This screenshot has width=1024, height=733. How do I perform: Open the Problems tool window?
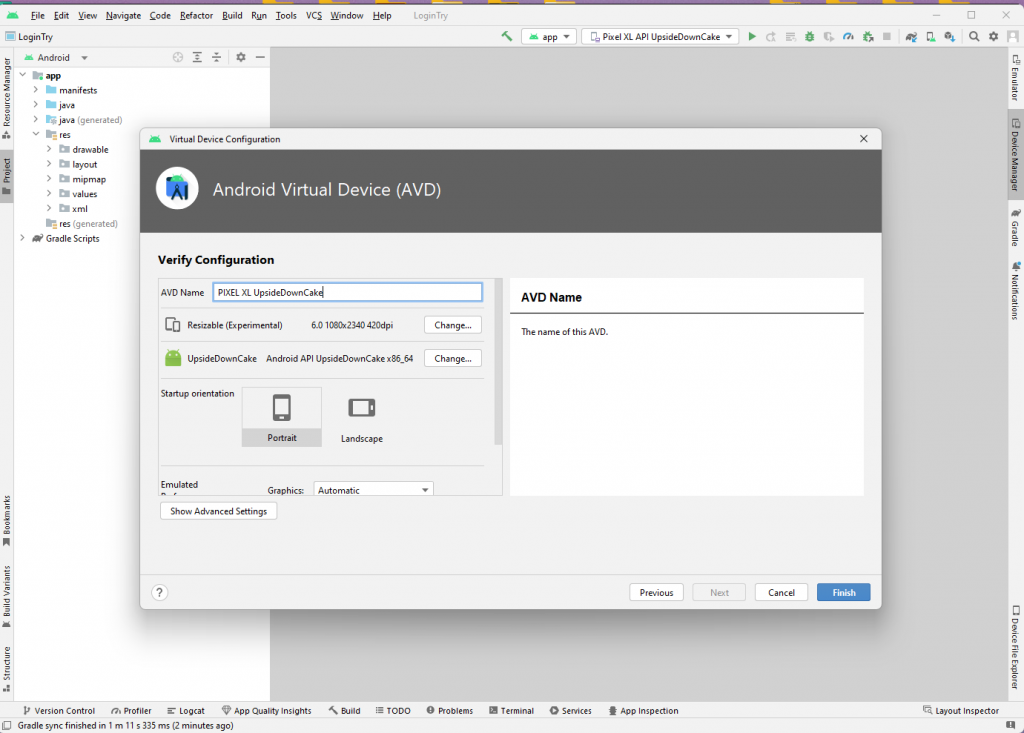pyautogui.click(x=449, y=711)
